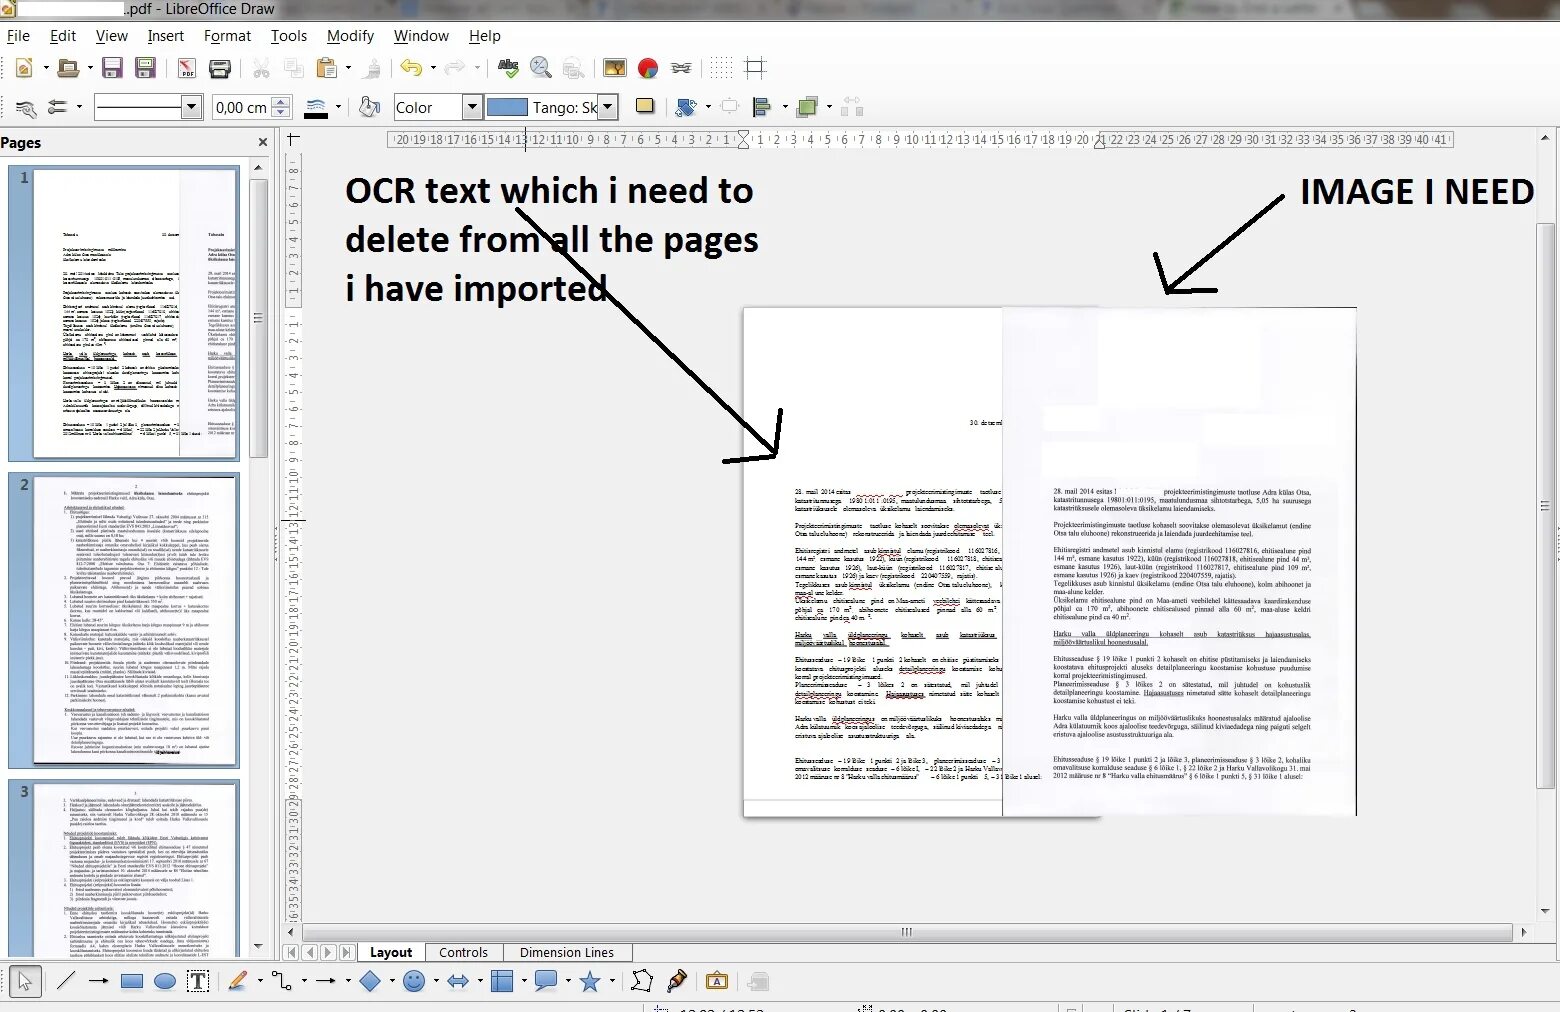1560x1012 pixels.
Task: Open the Format menu
Action: point(227,36)
